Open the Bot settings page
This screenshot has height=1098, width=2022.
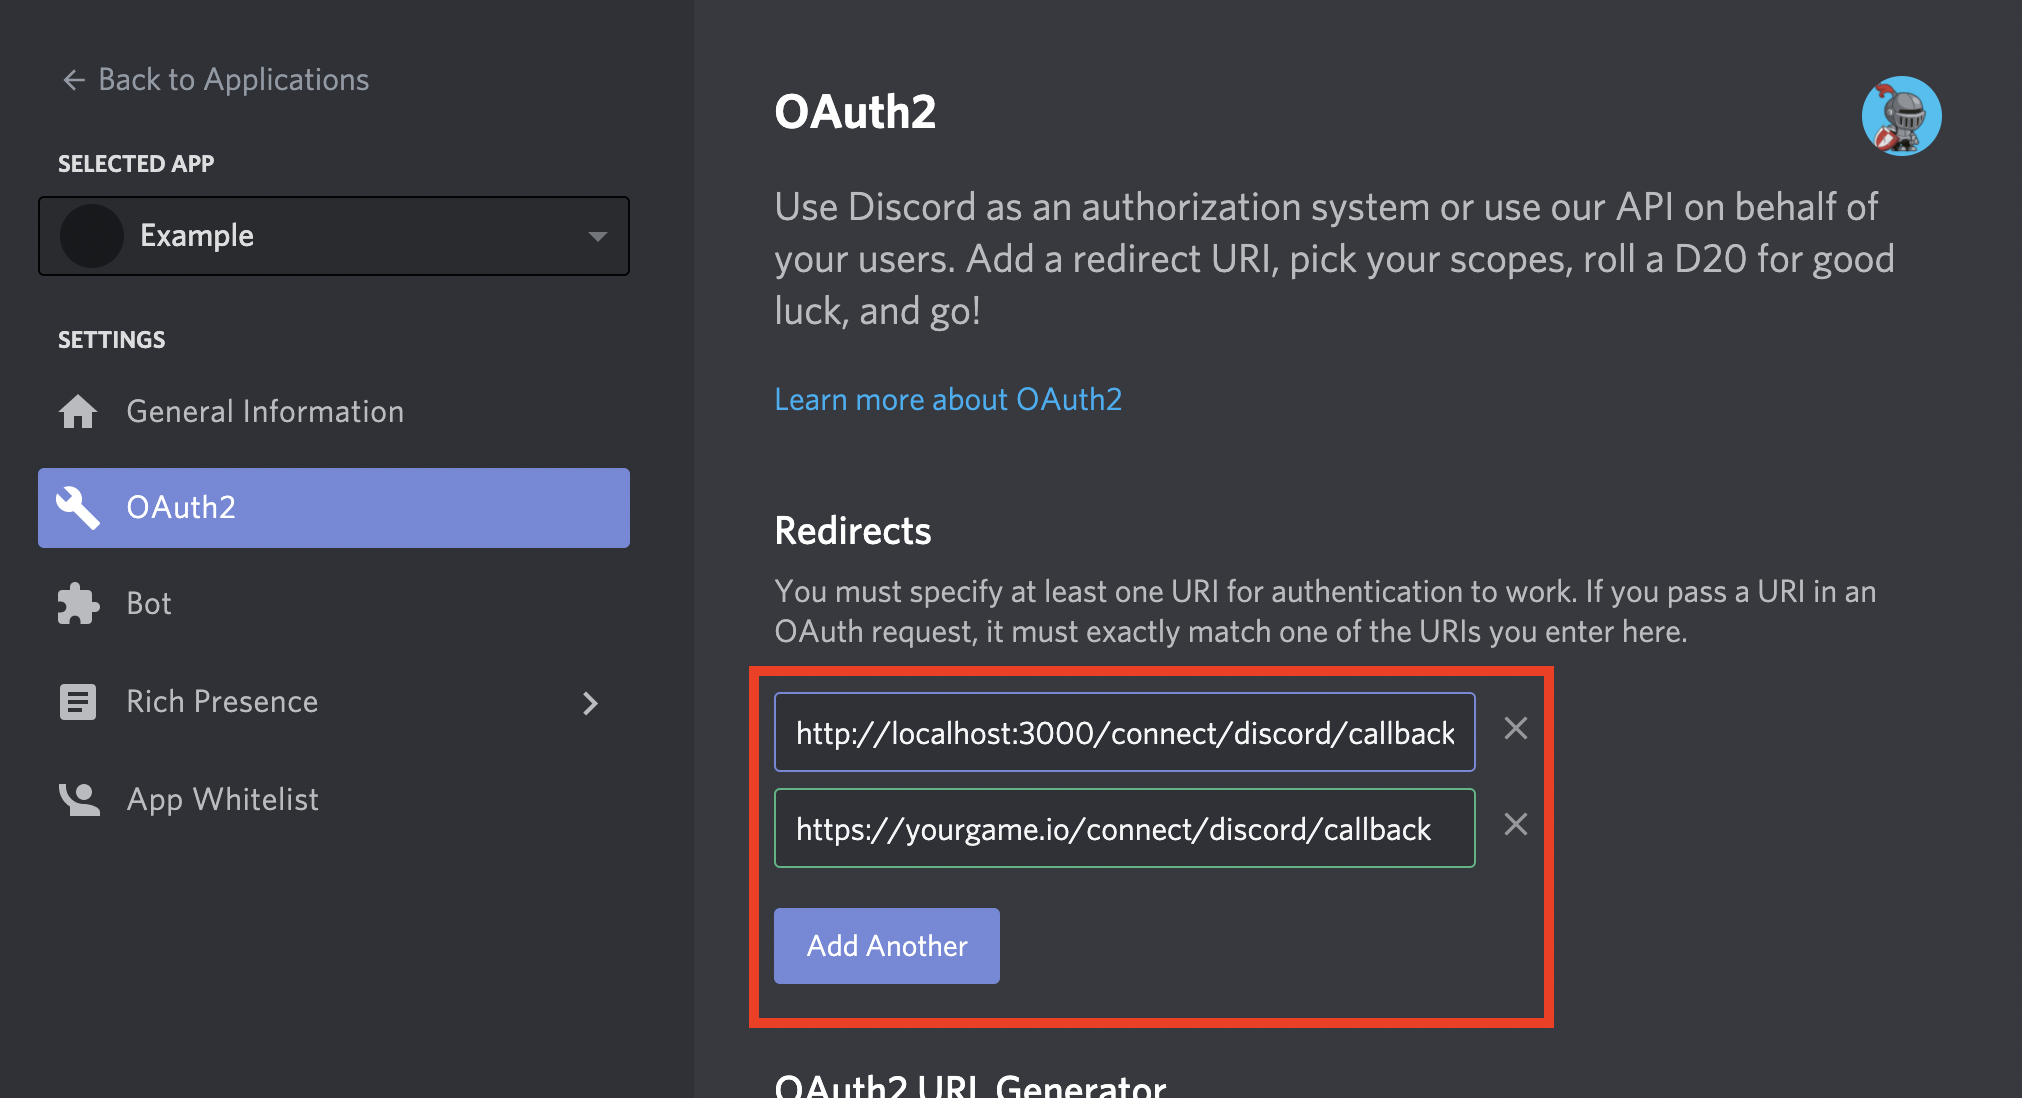[149, 603]
